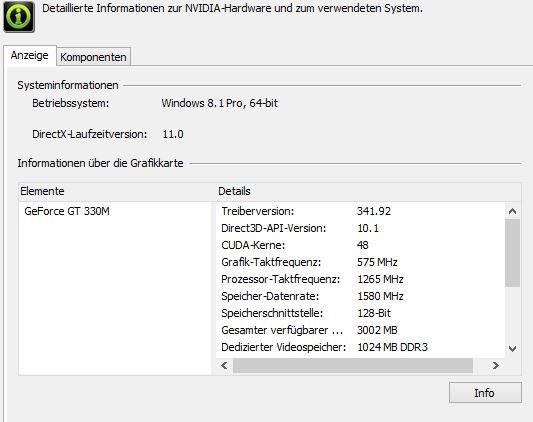The height and width of the screenshot is (422, 533).
Task: Click the Info button
Action: coord(485,393)
